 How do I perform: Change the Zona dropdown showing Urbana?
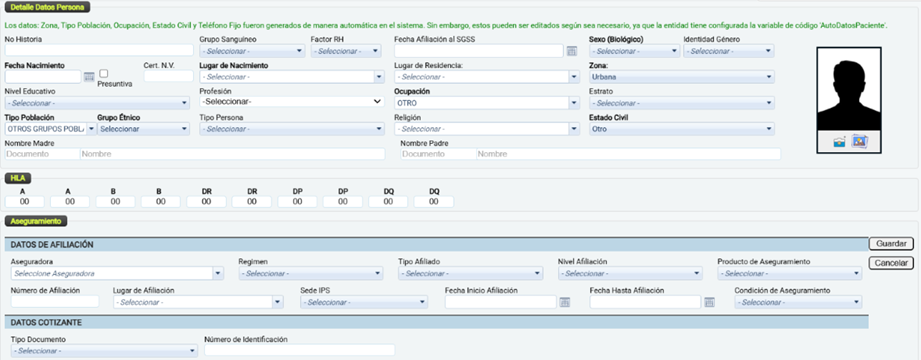tap(681, 77)
